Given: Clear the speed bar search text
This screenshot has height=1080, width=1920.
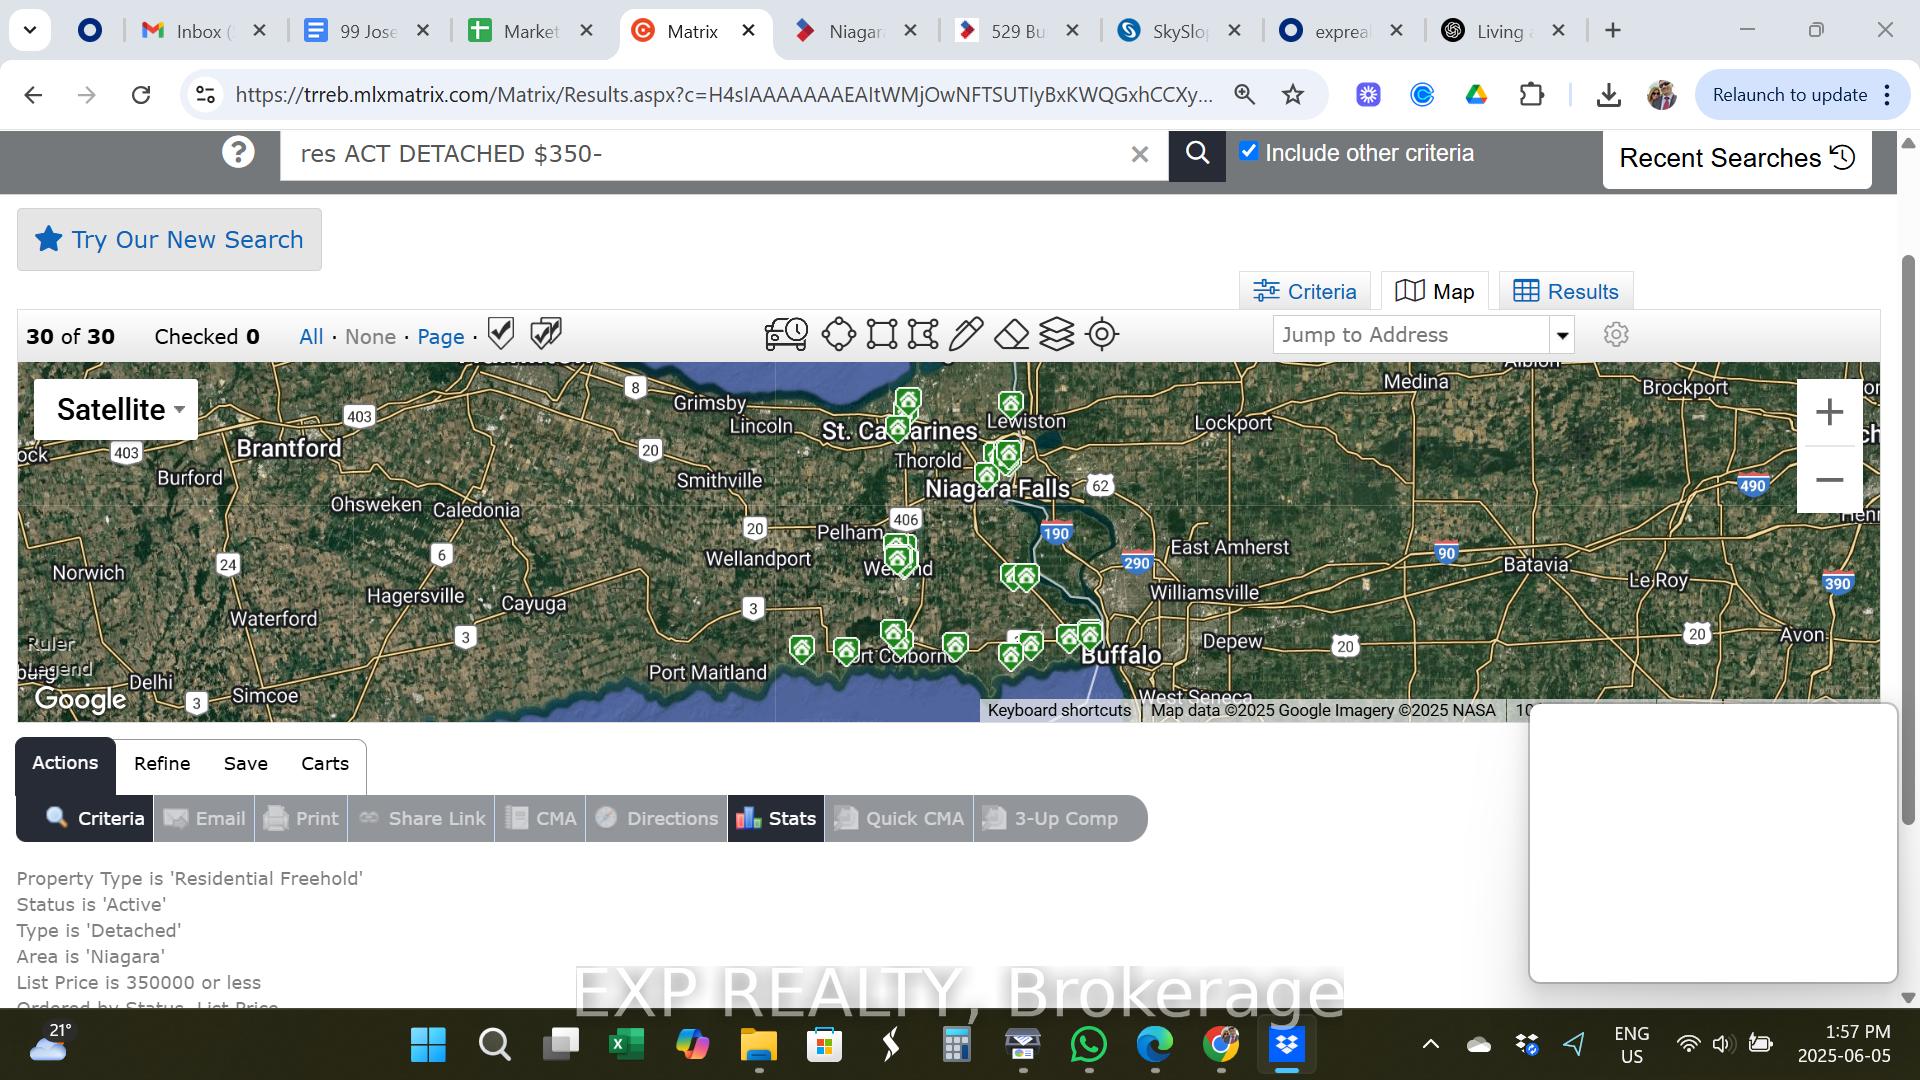Looking at the screenshot, I should [x=1139, y=154].
